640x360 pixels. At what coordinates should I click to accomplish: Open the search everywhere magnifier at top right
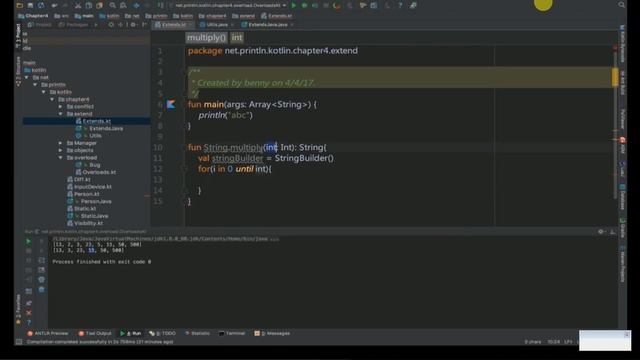[x=622, y=5]
